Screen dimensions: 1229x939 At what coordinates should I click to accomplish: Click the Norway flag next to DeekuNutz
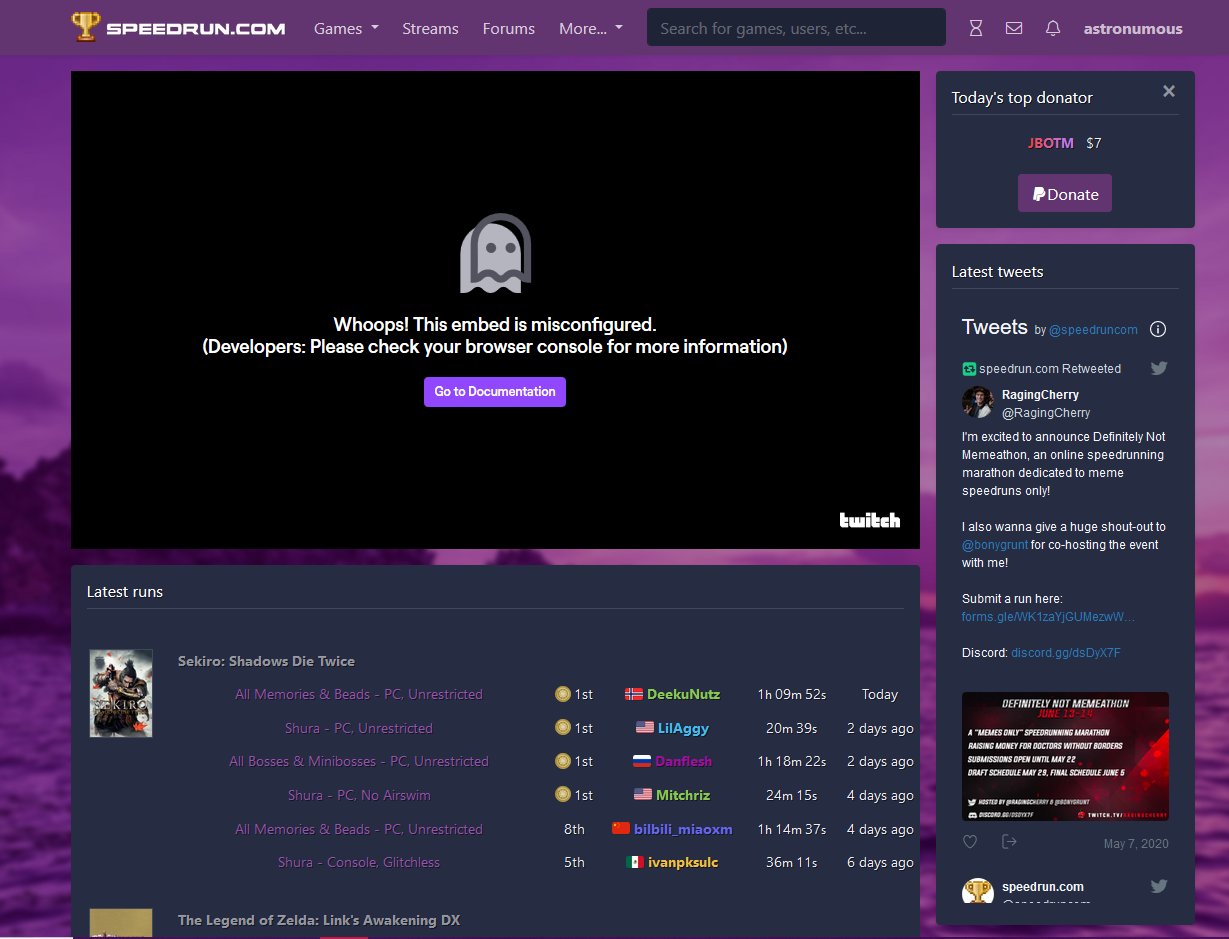click(x=634, y=694)
